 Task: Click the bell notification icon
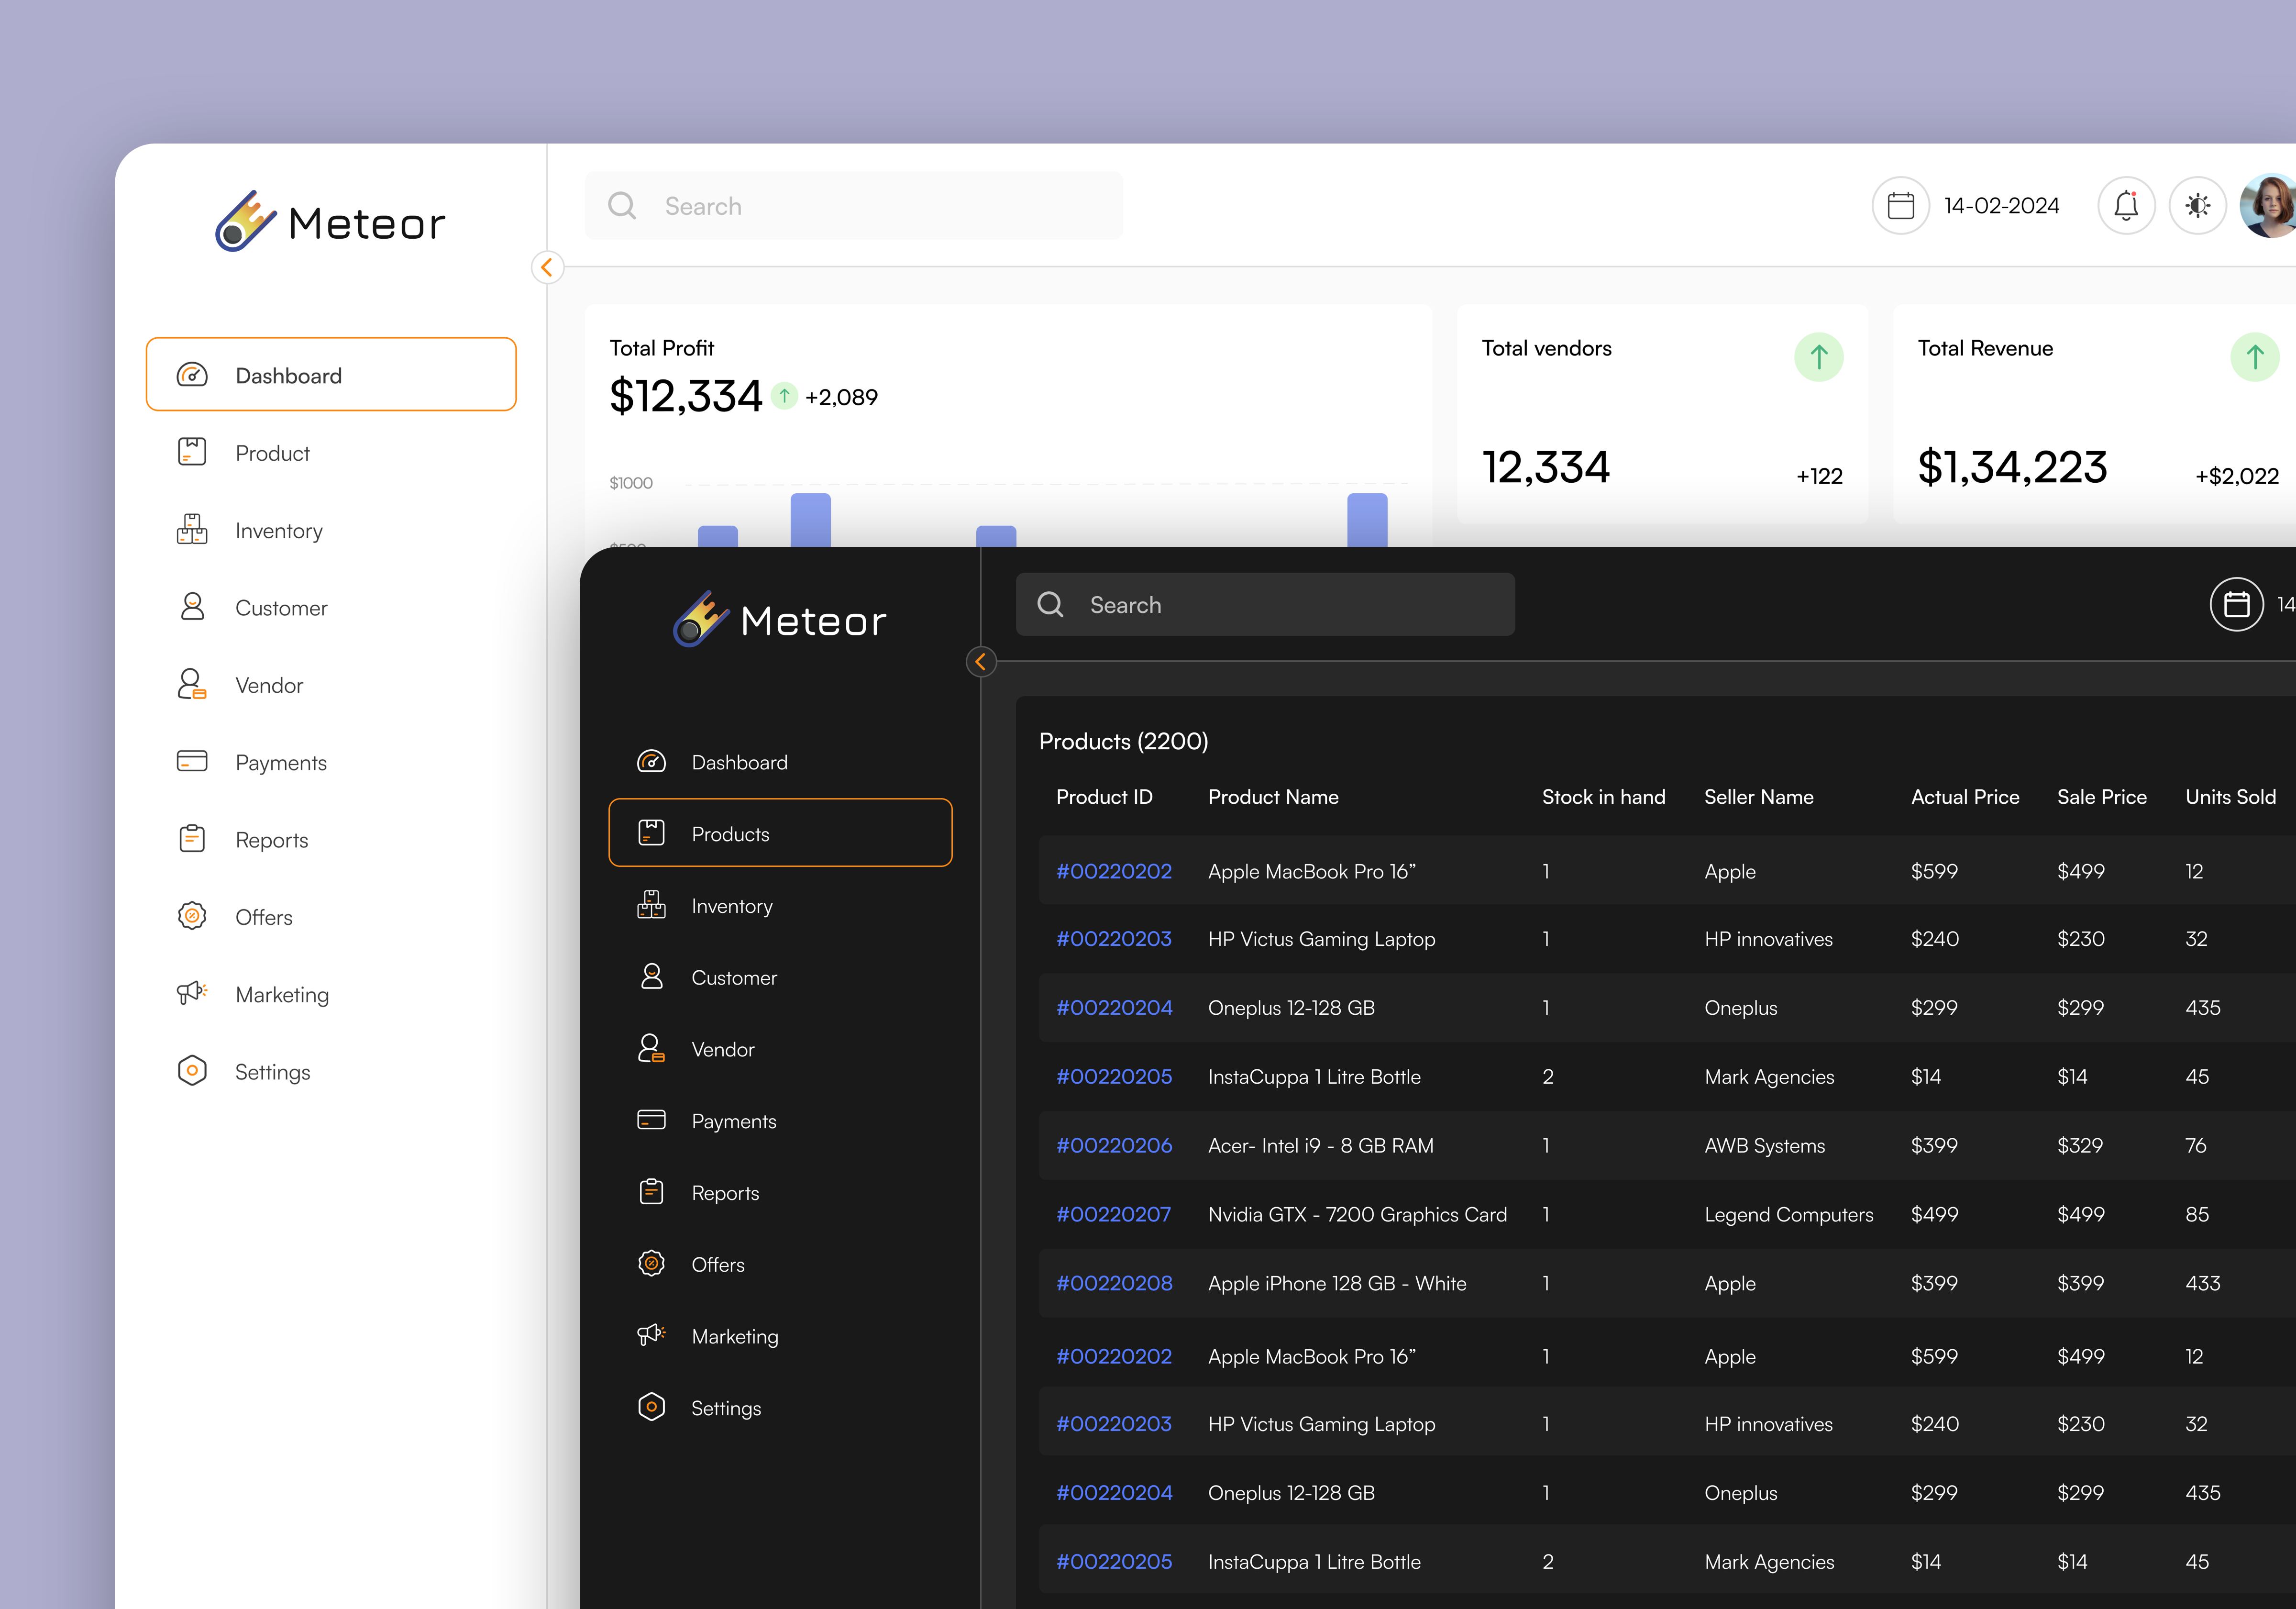point(2127,205)
